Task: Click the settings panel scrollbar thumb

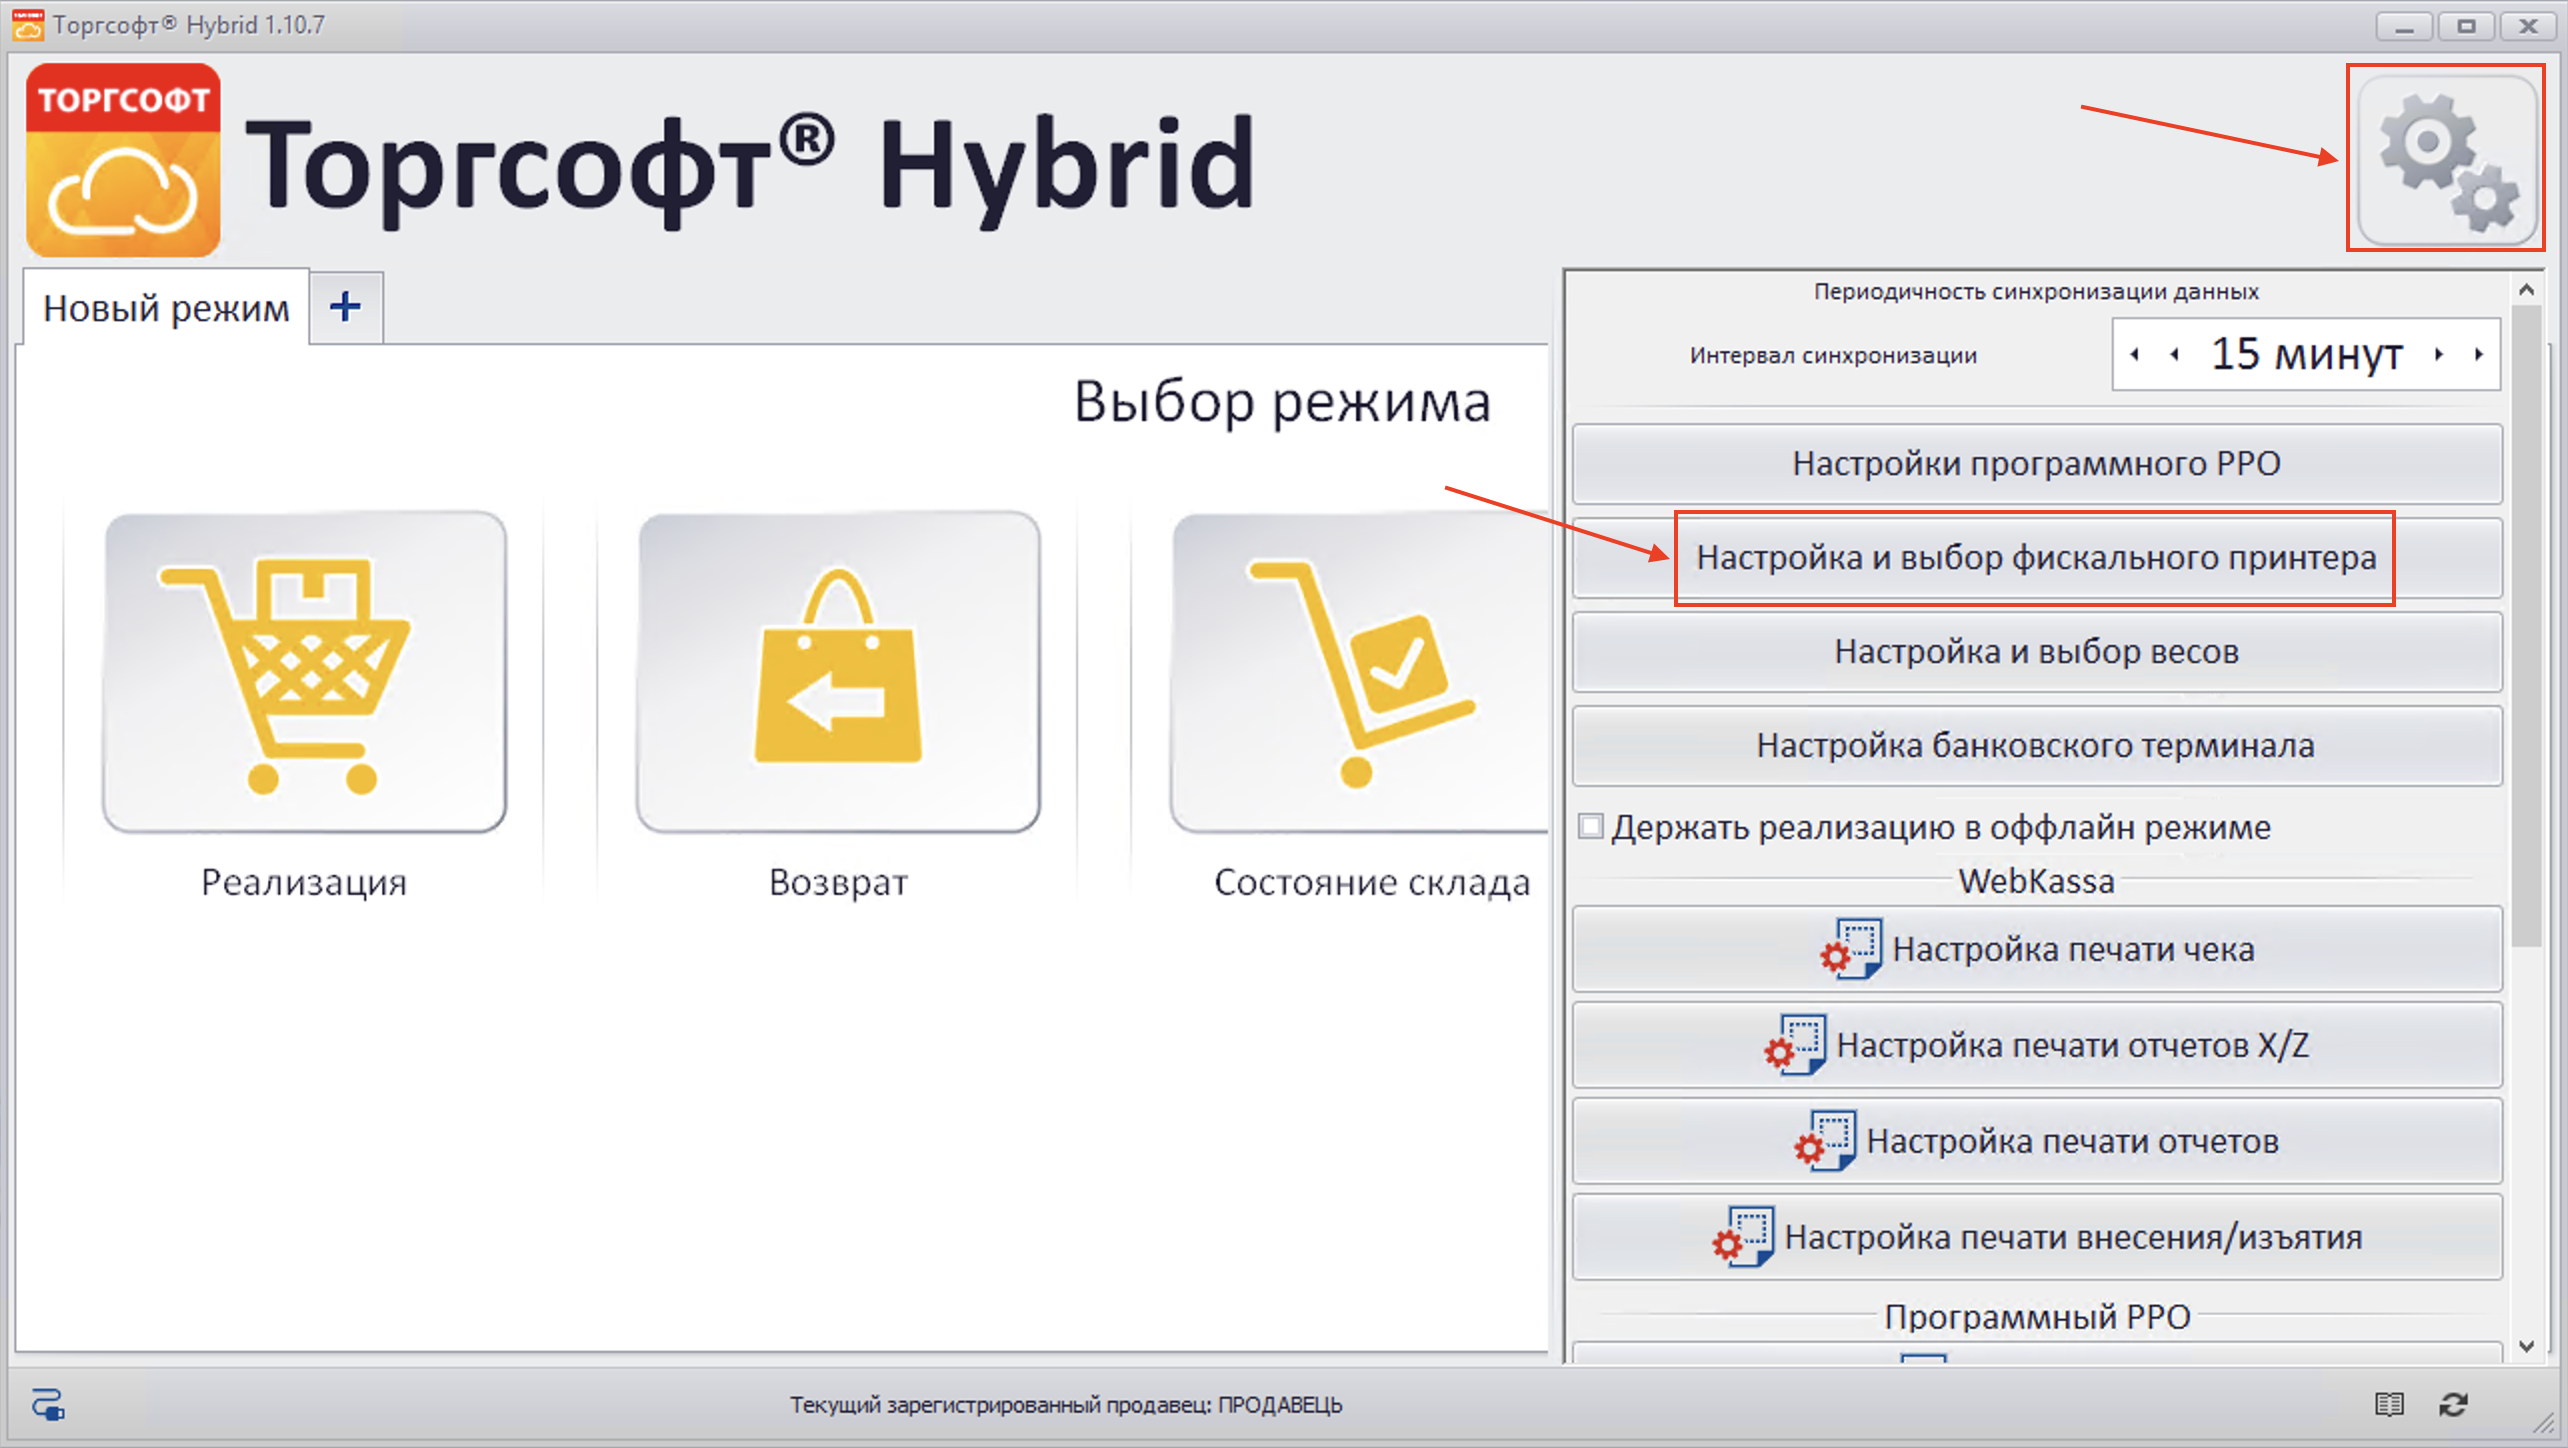Action: [x=2527, y=625]
